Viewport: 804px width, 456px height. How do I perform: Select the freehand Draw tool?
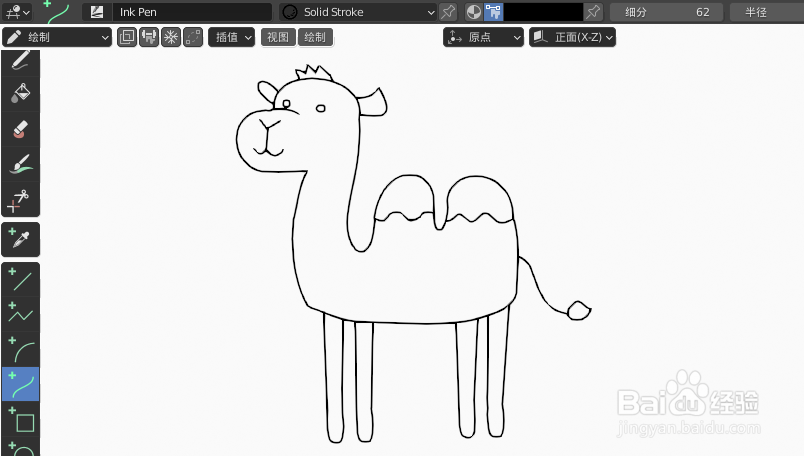point(21,62)
